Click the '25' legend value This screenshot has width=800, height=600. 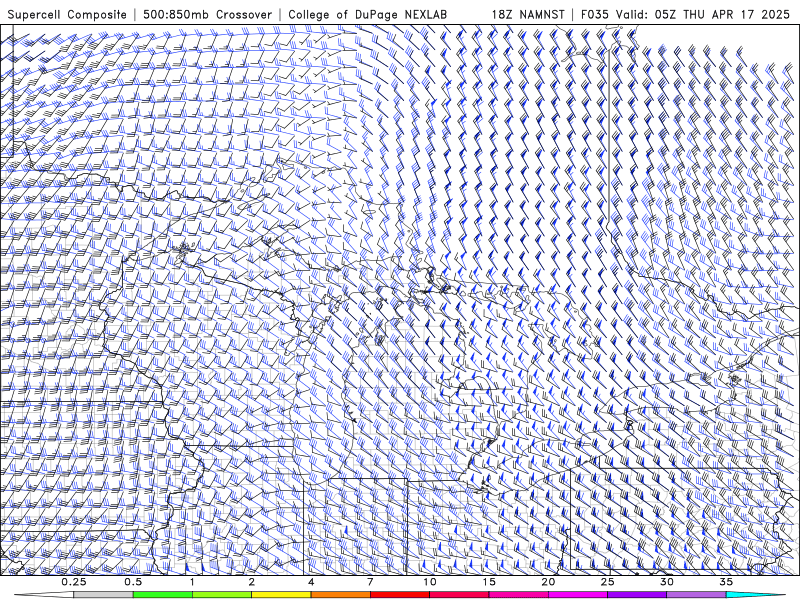[608, 582]
